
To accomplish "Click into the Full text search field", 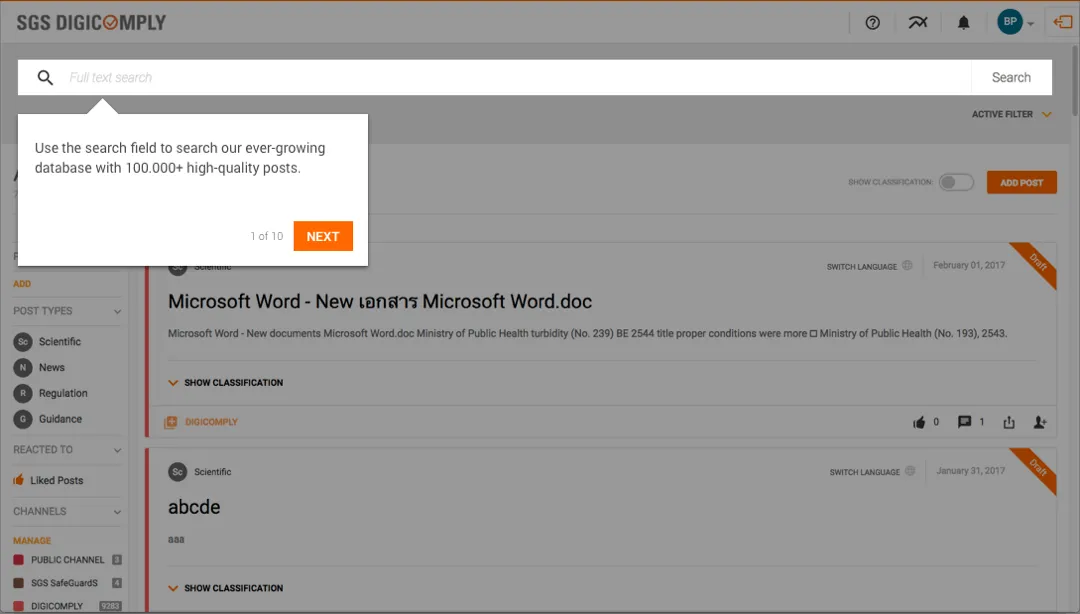I will coord(517,77).
